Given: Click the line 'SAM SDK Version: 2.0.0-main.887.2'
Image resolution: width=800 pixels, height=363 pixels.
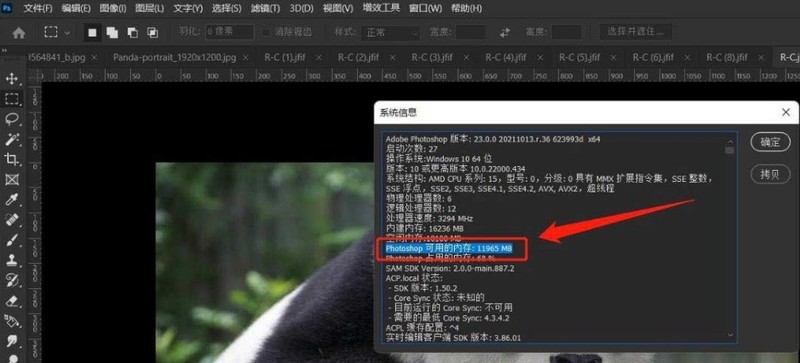Looking at the screenshot, I should click(450, 268).
